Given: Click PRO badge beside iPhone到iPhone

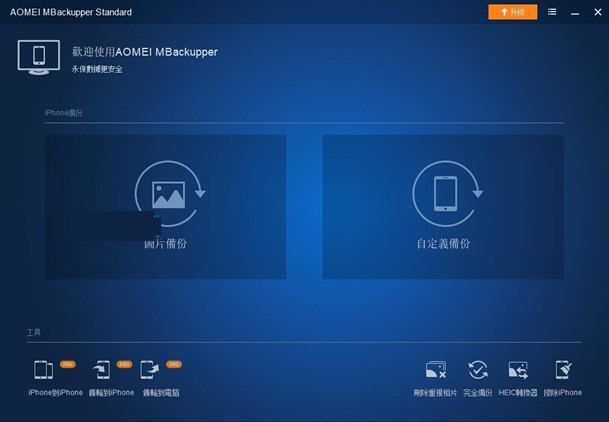Looking at the screenshot, I should pyautogui.click(x=68, y=364).
